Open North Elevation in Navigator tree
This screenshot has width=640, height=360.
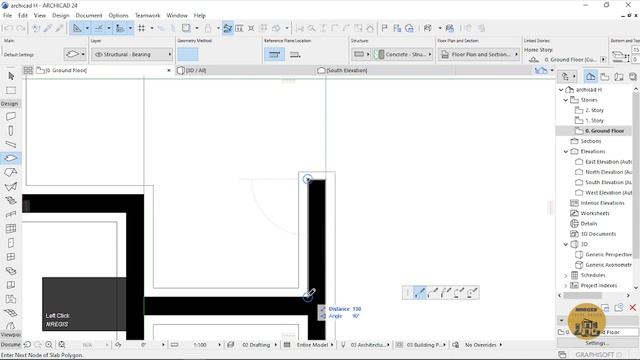(x=608, y=172)
